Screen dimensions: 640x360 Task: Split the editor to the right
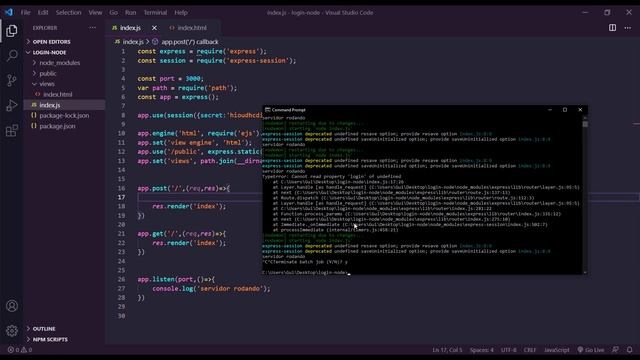point(612,28)
